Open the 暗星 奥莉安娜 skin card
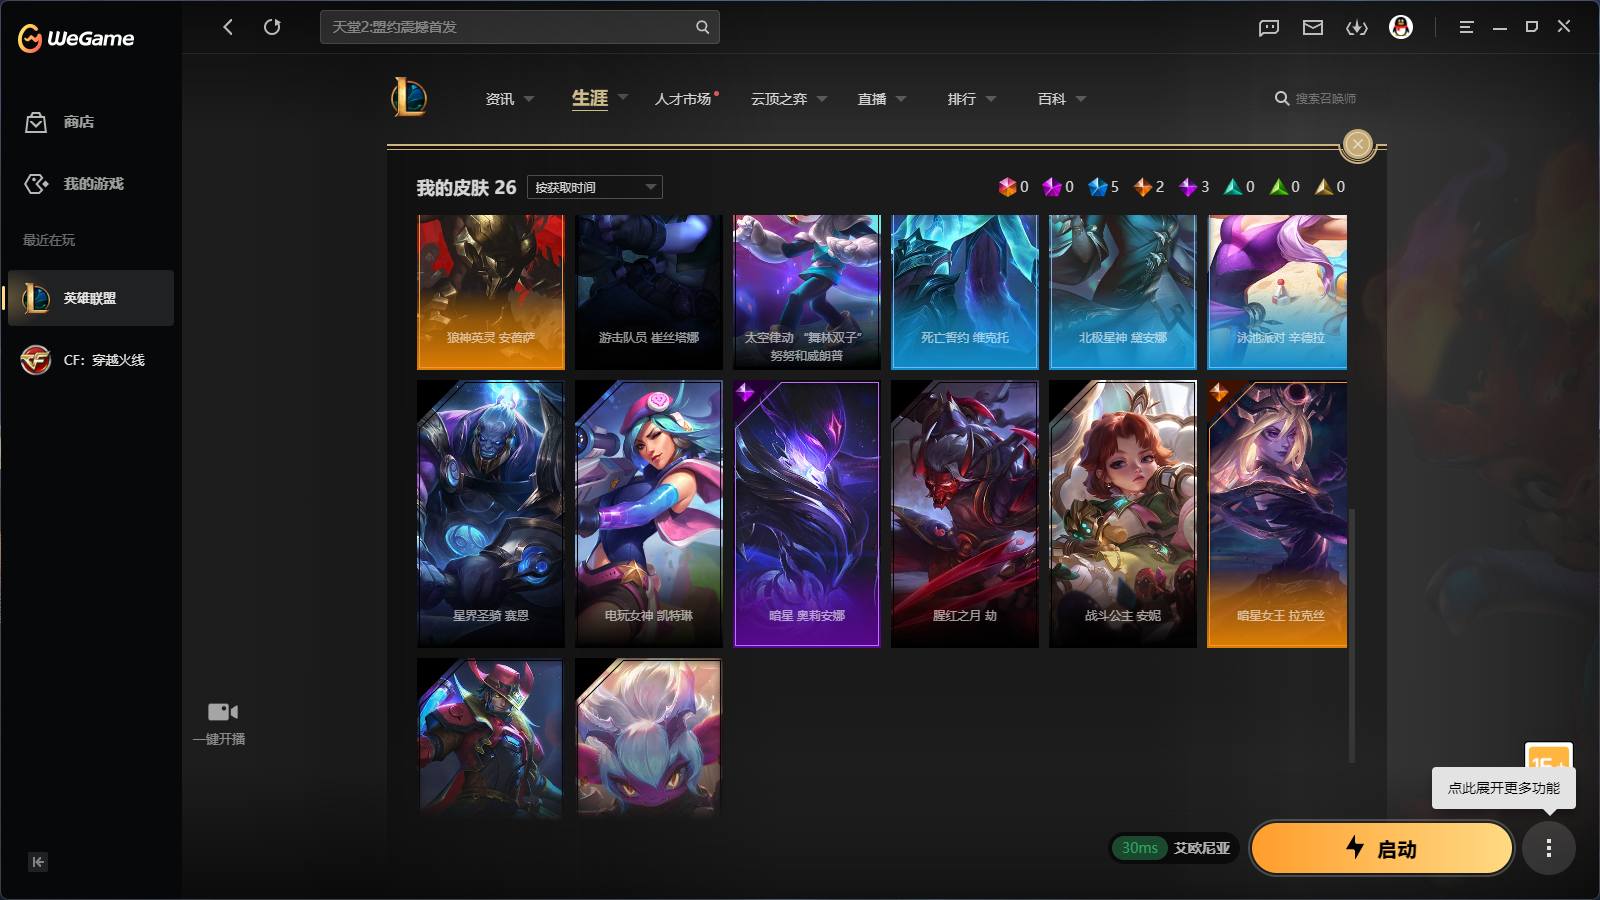This screenshot has width=1600, height=900. (807, 514)
